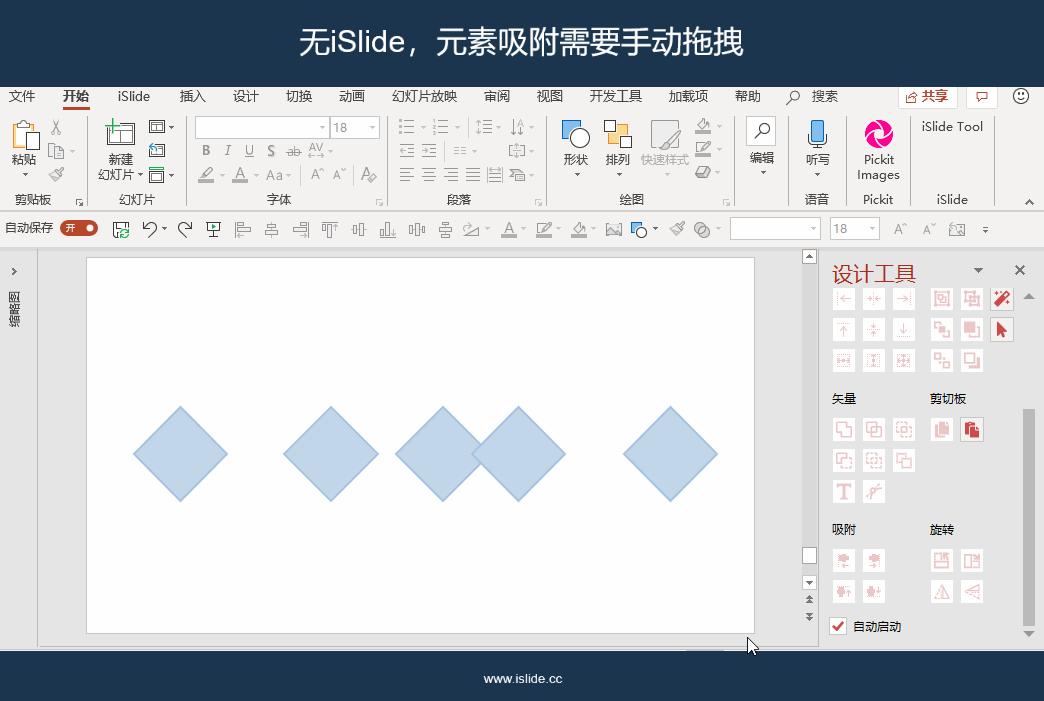Apply Italic formatting
Image resolution: width=1044 pixels, height=701 pixels.
pos(228,151)
